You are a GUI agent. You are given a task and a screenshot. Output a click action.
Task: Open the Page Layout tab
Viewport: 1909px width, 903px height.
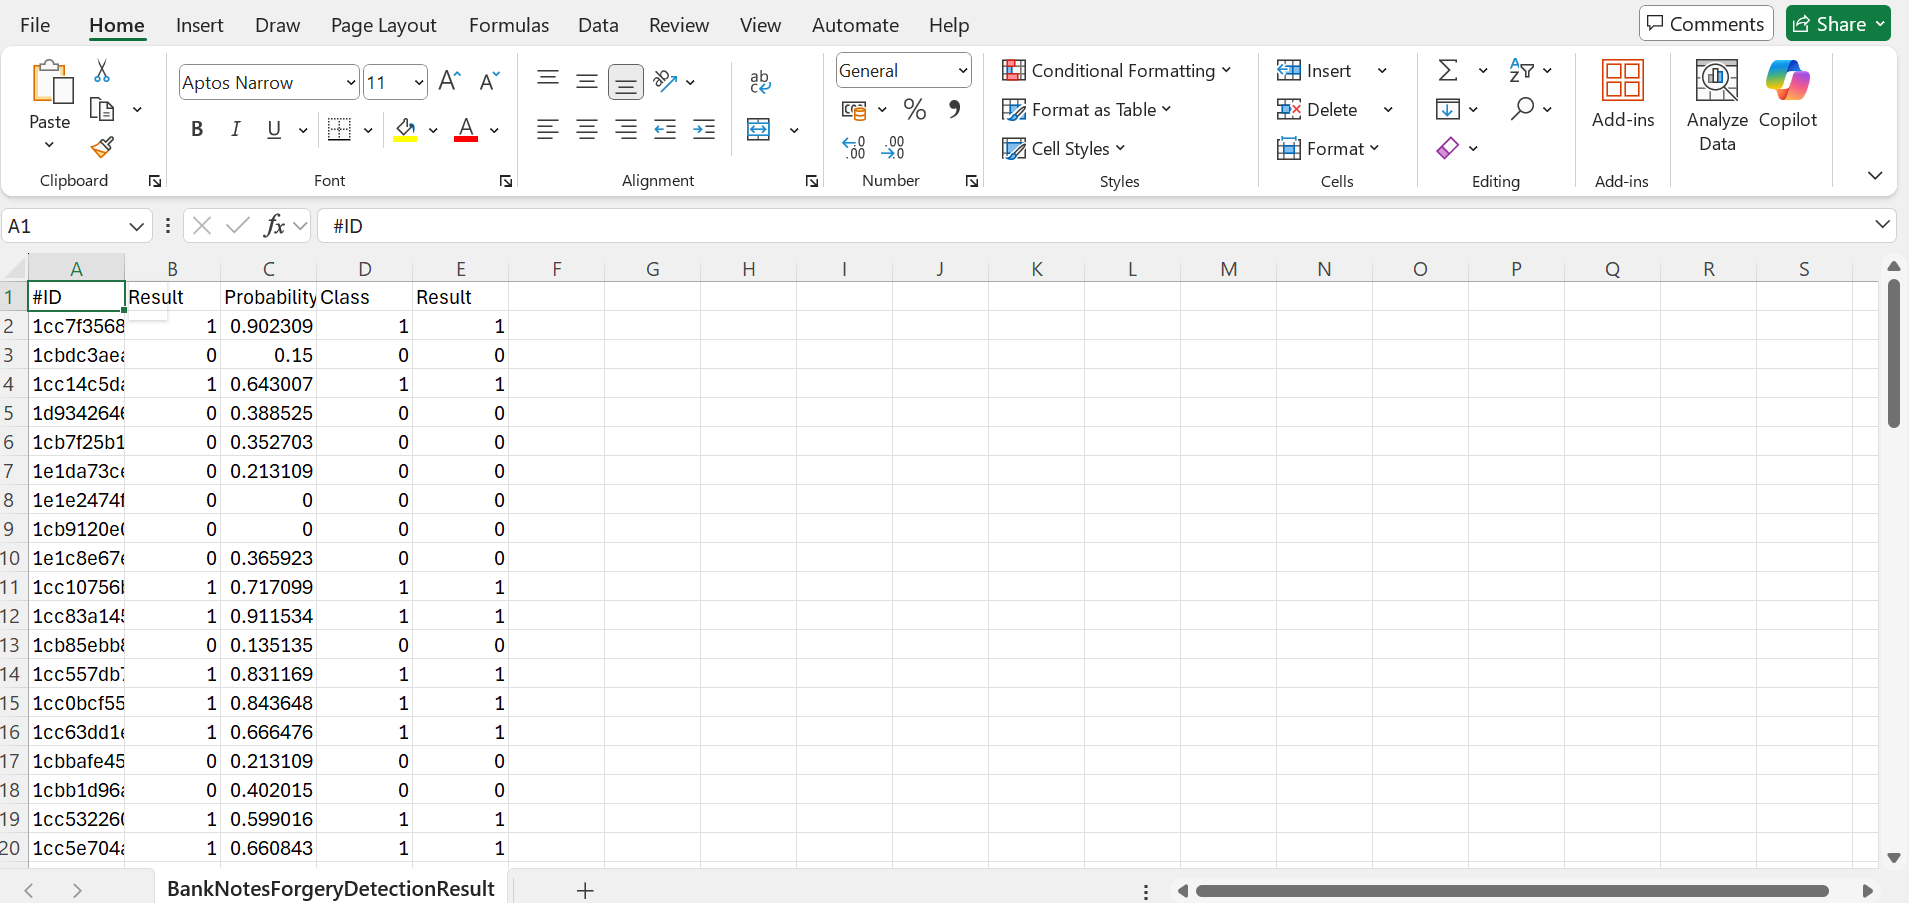383,25
